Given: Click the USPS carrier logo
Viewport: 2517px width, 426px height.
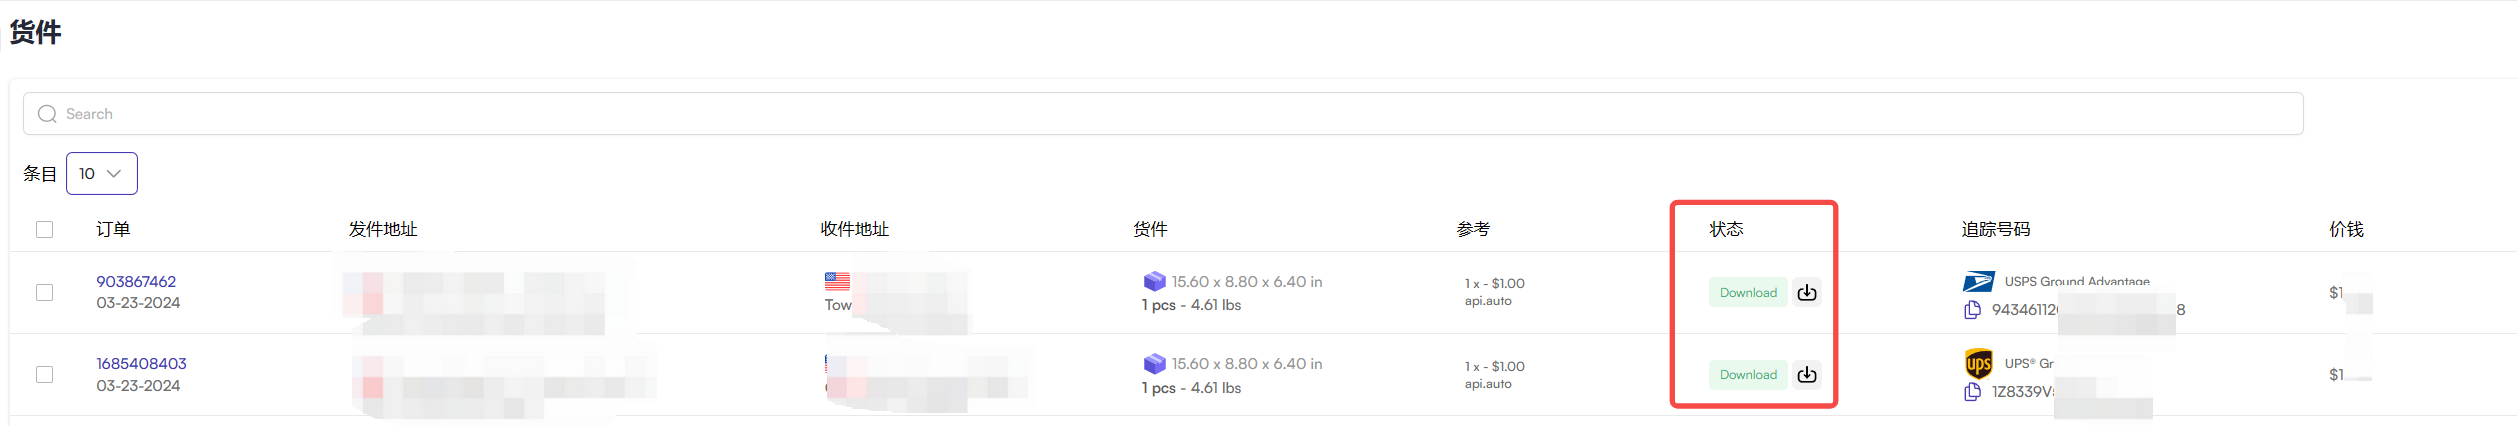Looking at the screenshot, I should pos(1978,282).
